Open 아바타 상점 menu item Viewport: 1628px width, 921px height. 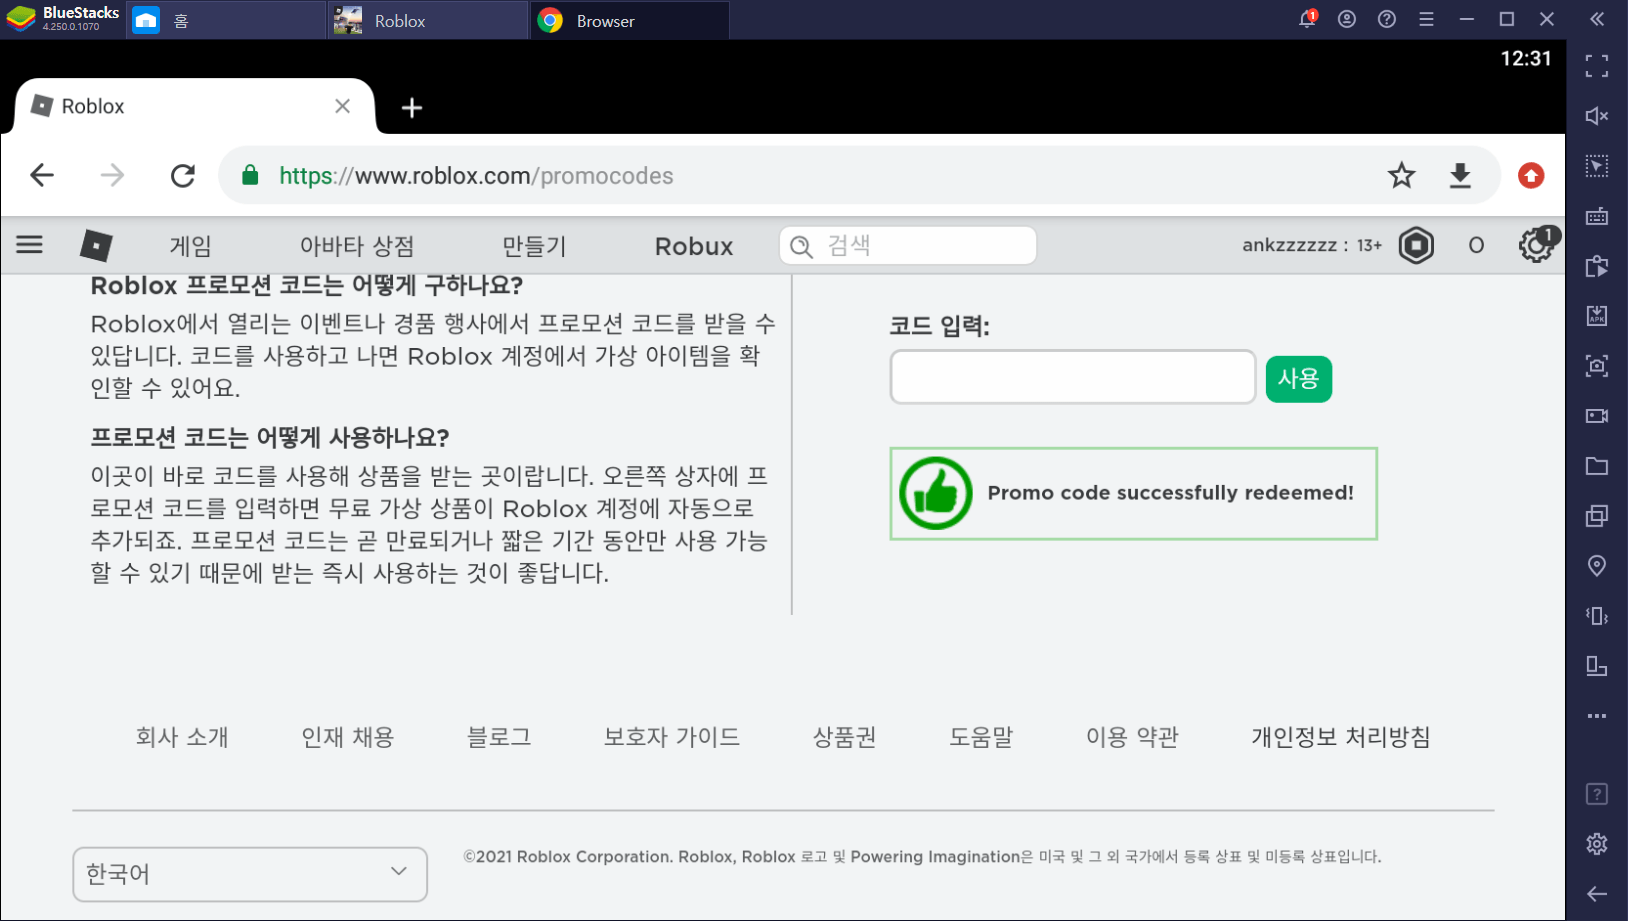tap(357, 246)
